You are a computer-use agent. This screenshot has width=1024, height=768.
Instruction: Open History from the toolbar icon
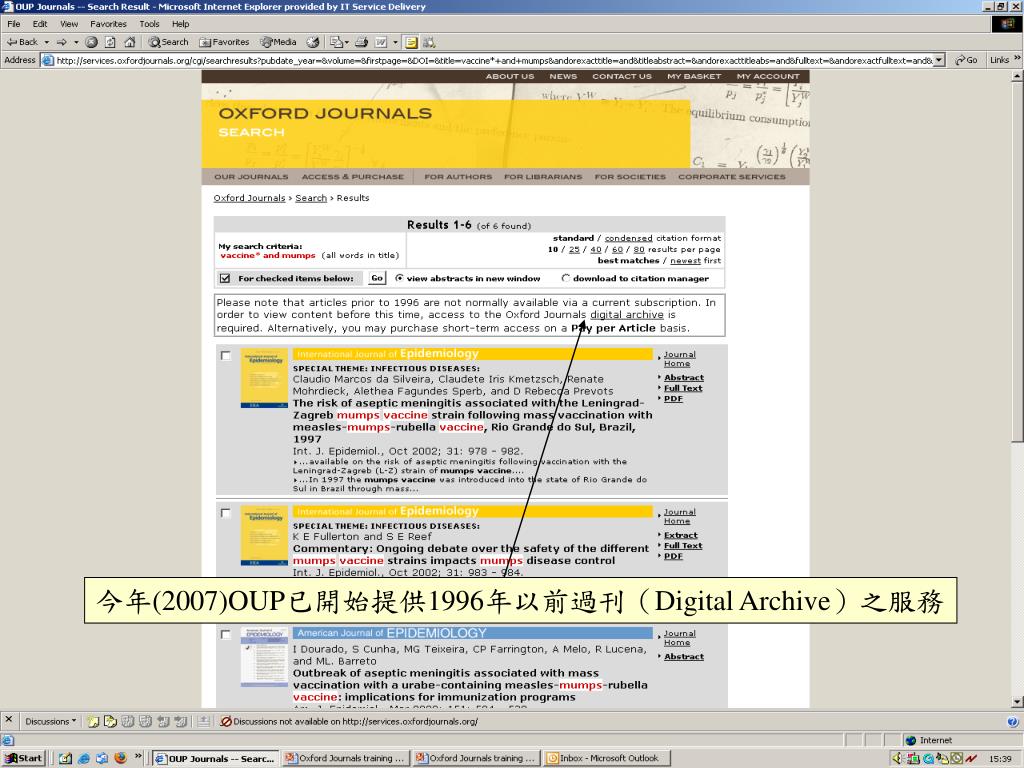pyautogui.click(x=313, y=42)
